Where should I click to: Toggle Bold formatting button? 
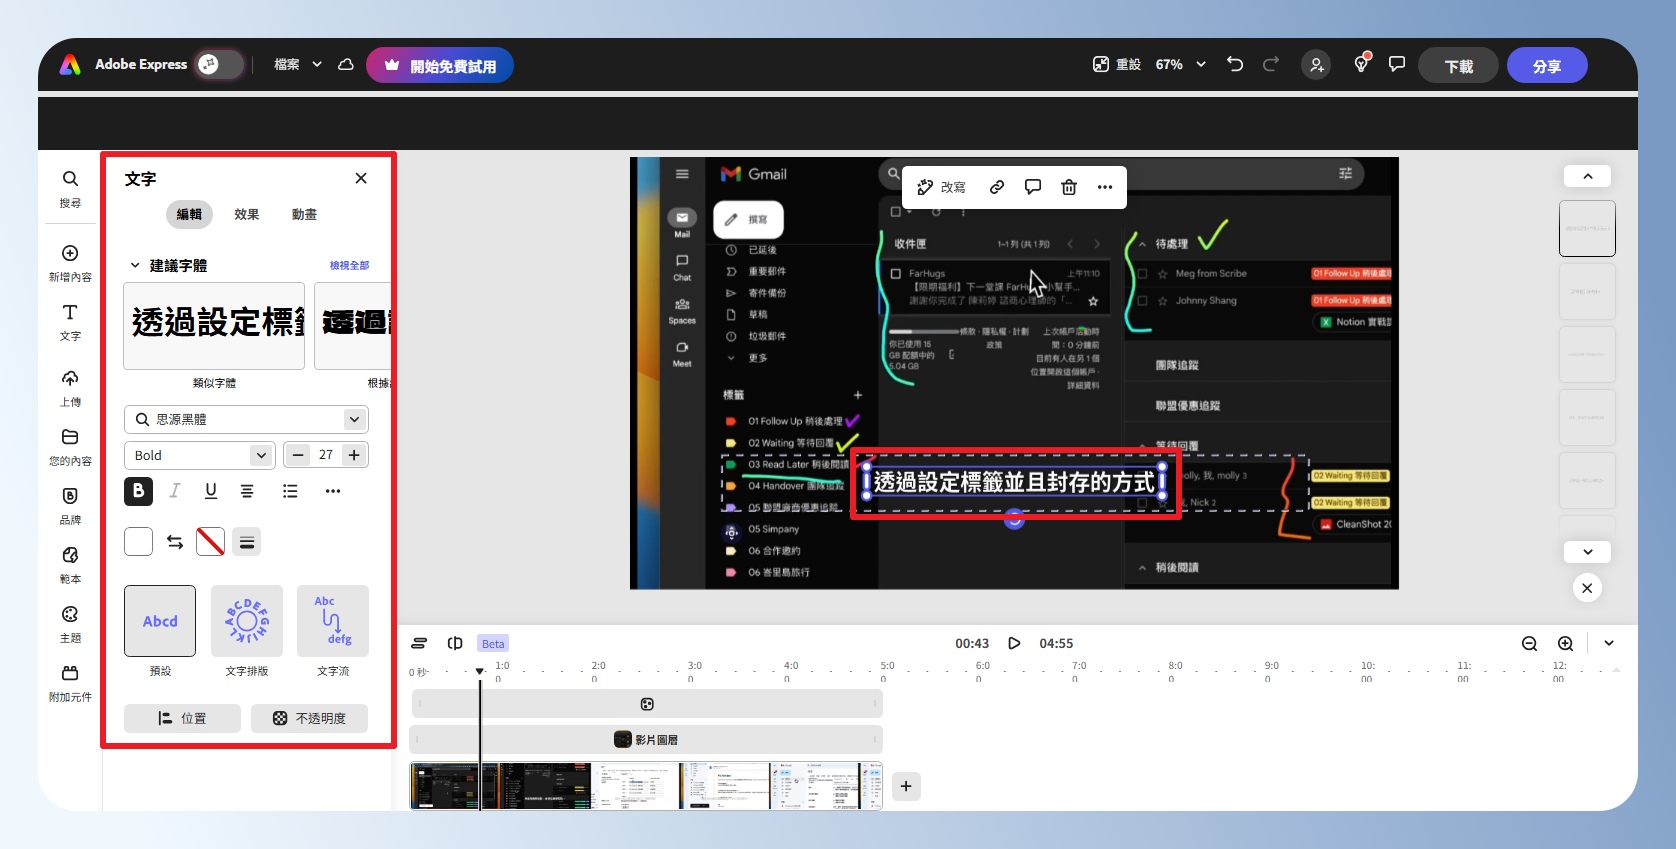coord(139,491)
